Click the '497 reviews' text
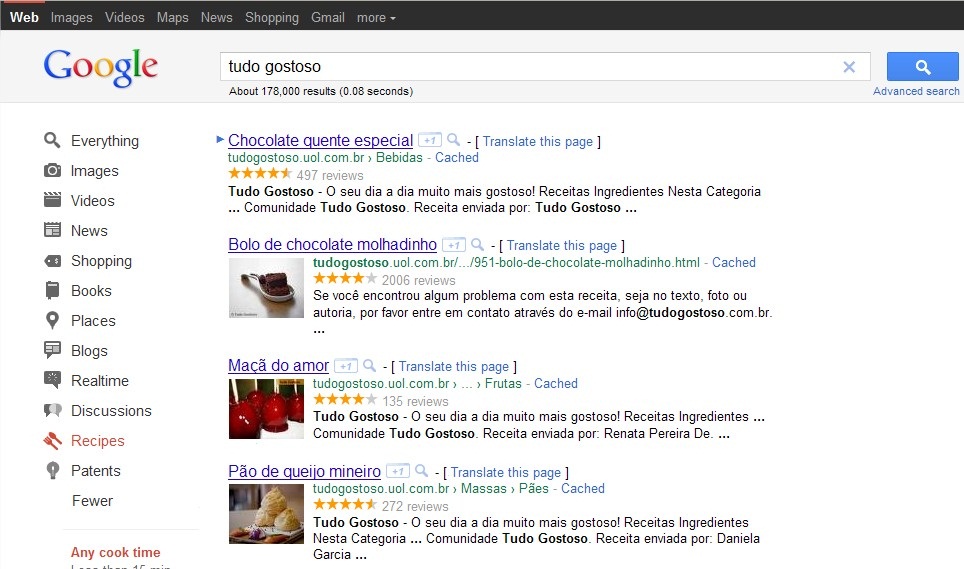This screenshot has width=964, height=569. pos(330,176)
